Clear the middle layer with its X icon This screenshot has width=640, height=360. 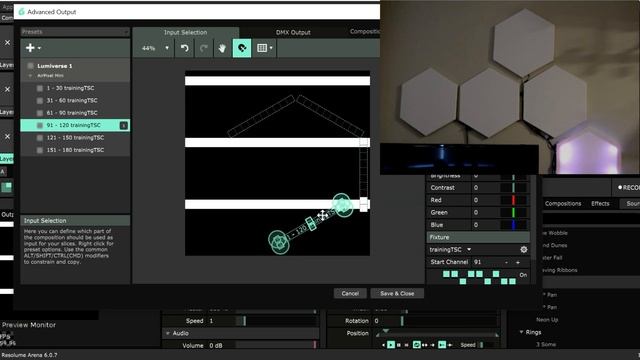coord(7,89)
